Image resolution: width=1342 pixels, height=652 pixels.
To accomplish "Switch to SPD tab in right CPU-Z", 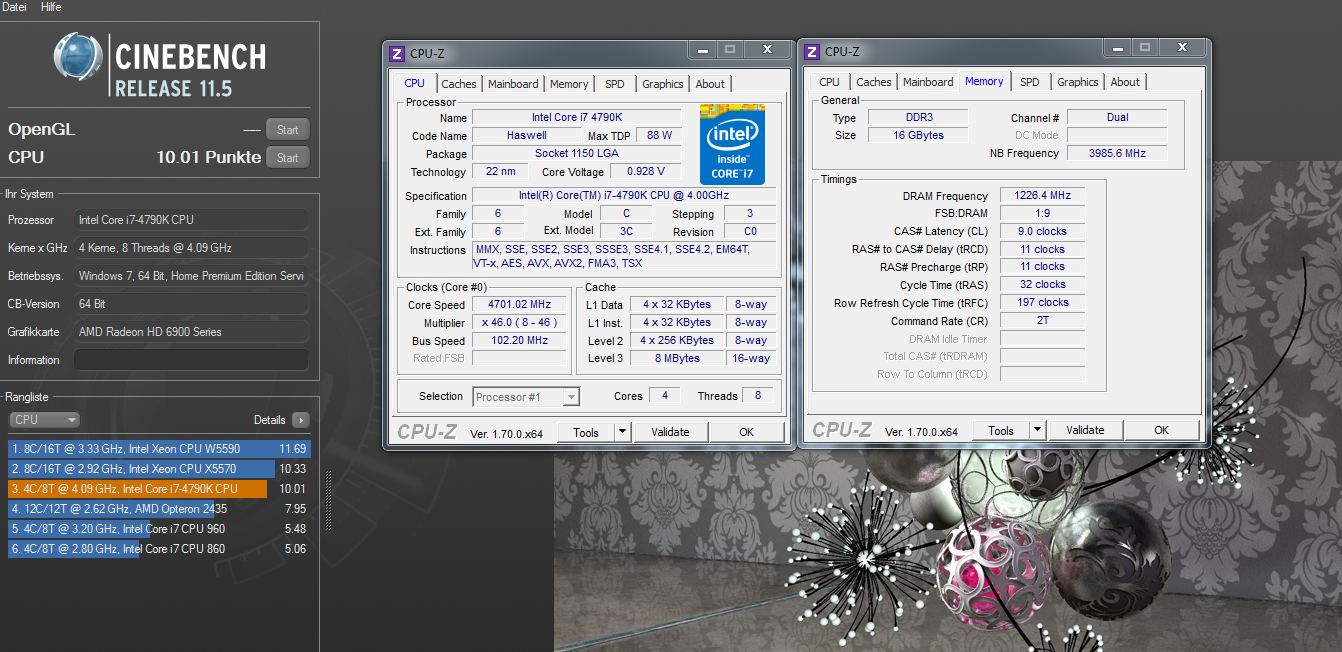I will click(1030, 82).
